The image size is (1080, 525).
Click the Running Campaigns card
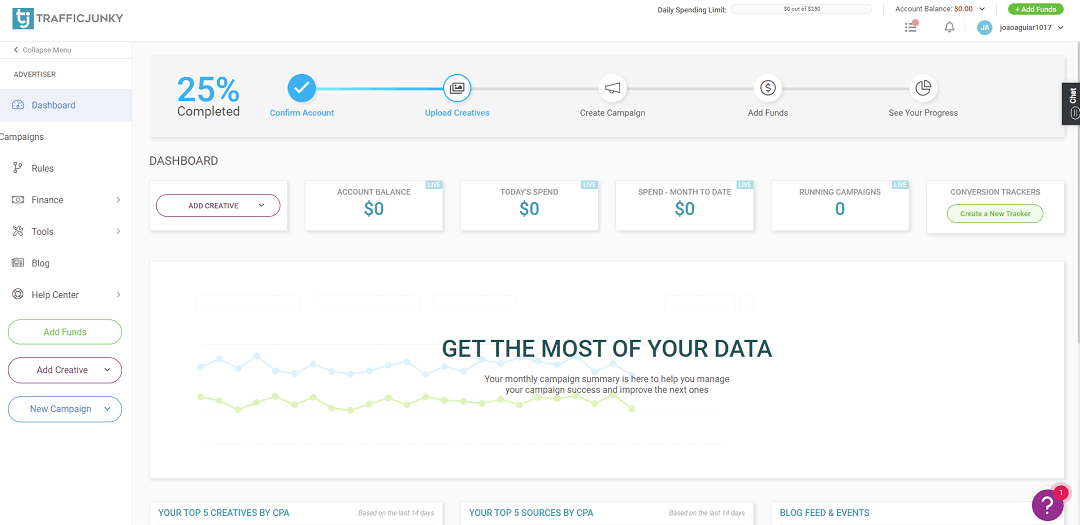click(840, 206)
